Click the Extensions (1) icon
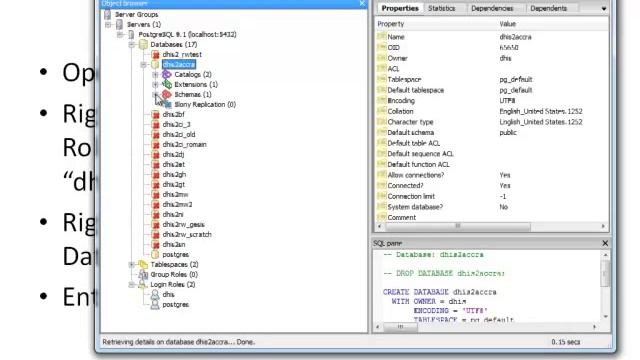Screen dimensions: 640x360 click(167, 84)
